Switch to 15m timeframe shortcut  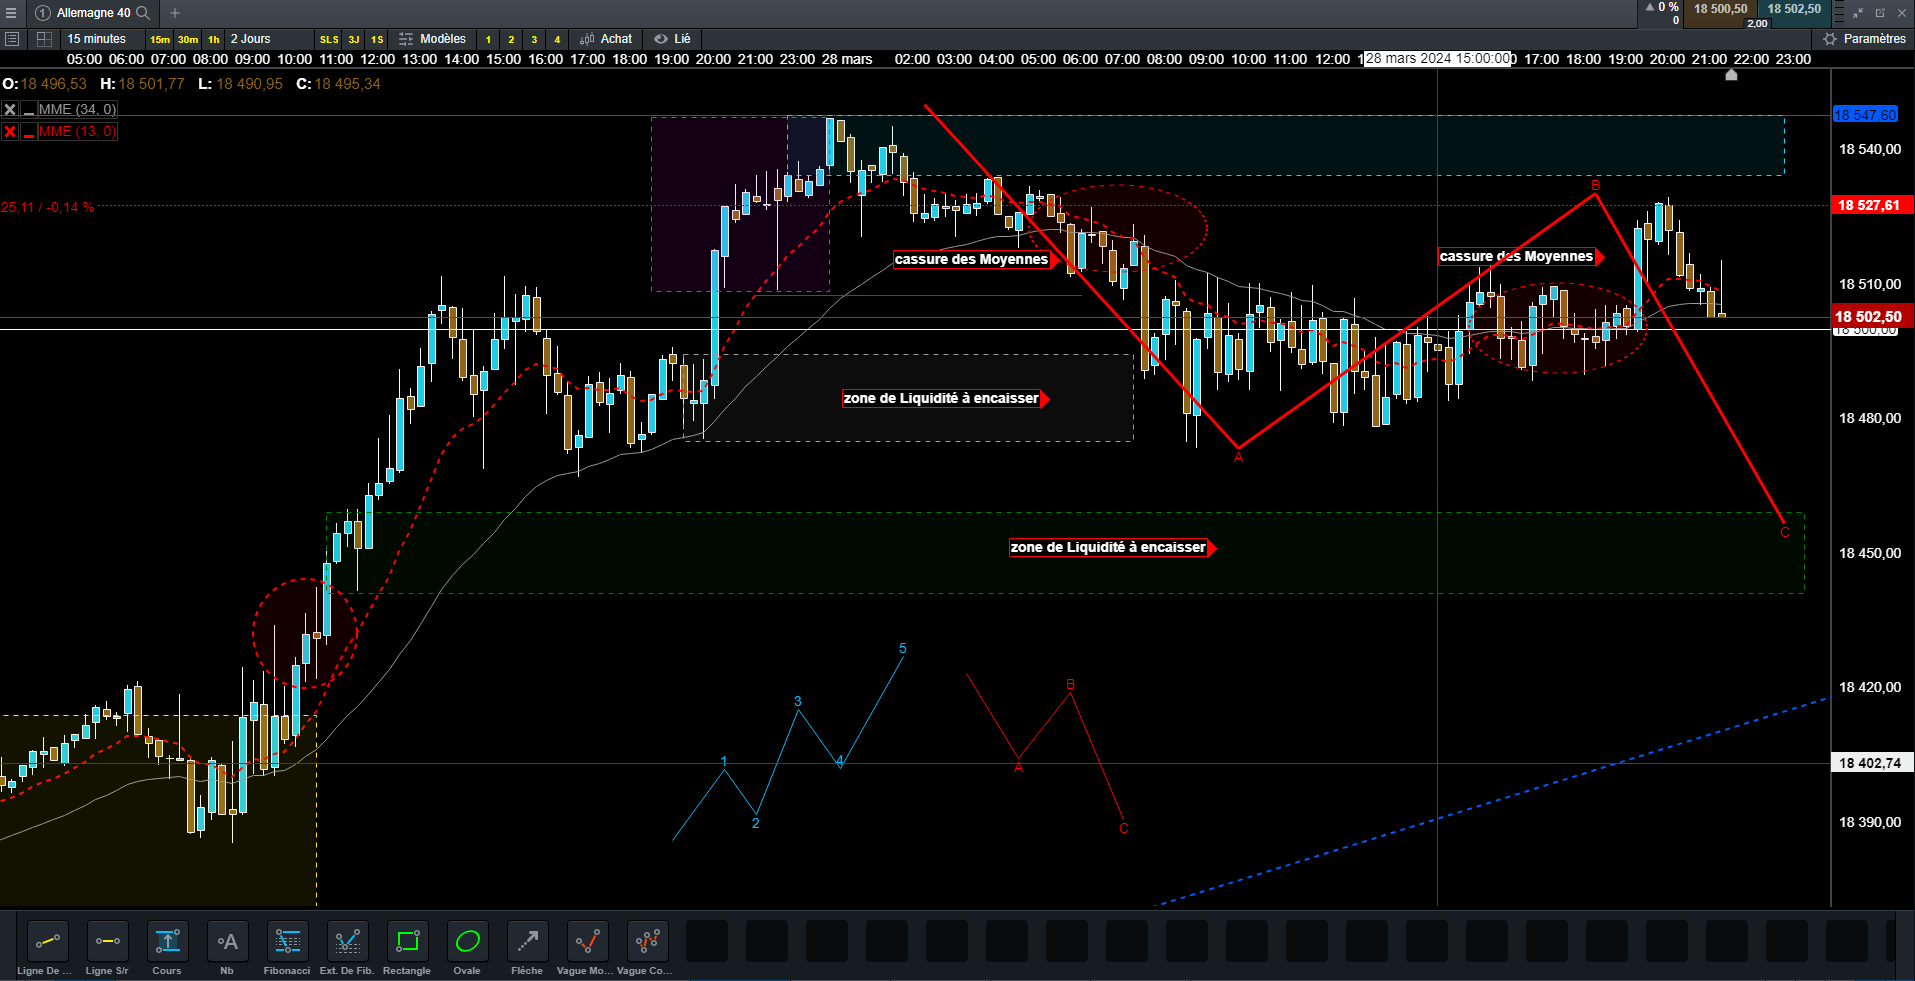160,40
